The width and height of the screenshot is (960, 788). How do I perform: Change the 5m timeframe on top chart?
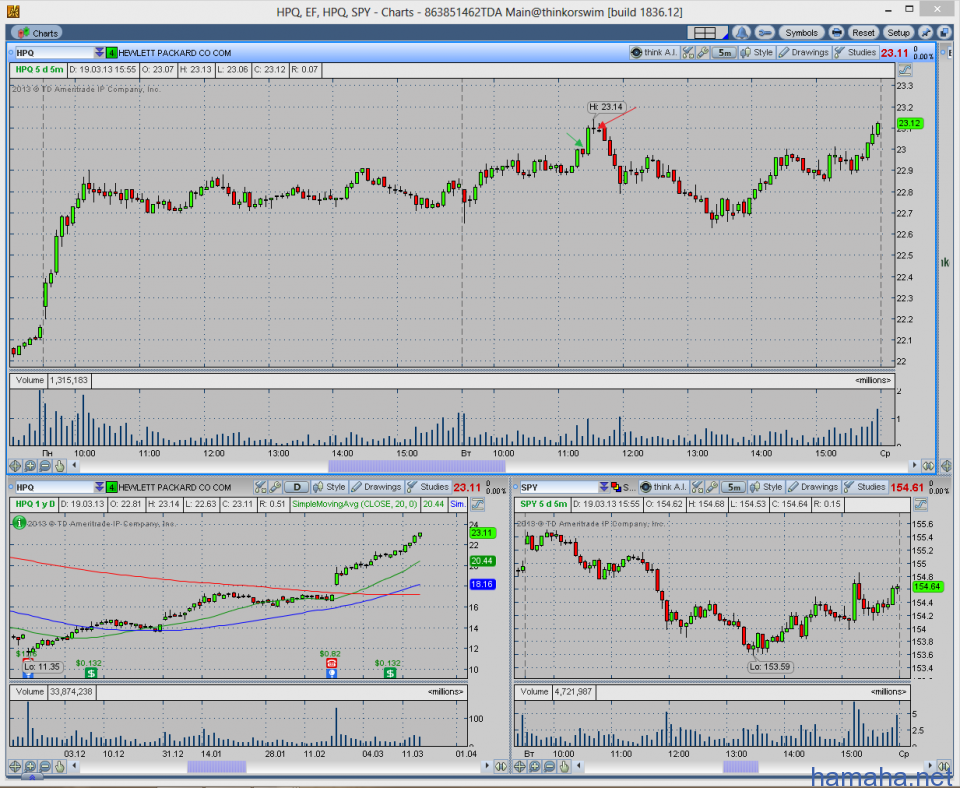click(724, 53)
